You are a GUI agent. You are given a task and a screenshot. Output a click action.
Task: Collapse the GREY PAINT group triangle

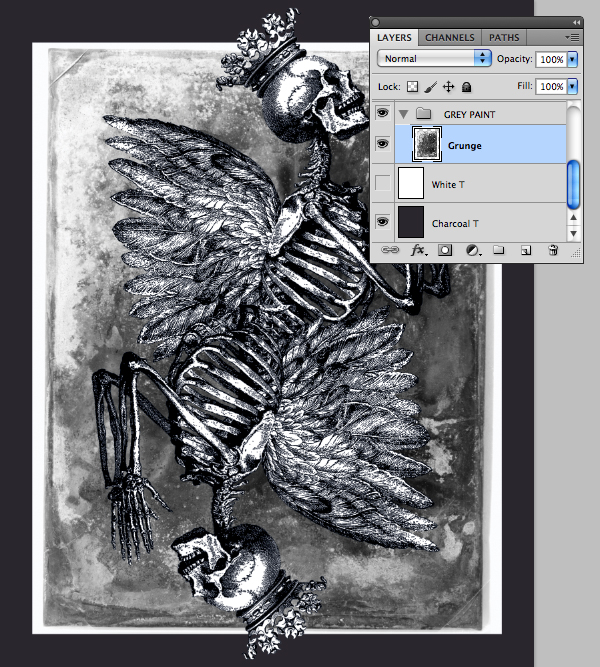403,114
